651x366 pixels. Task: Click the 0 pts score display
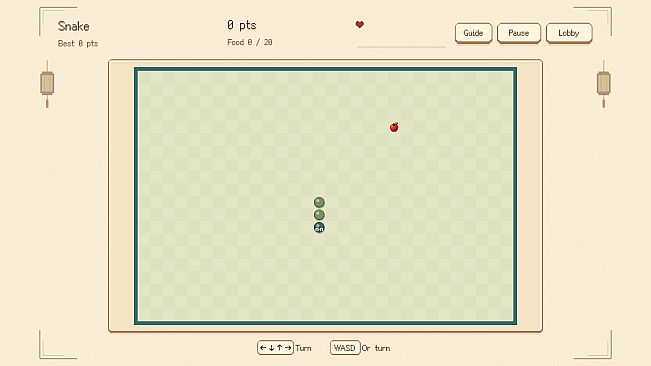coord(242,25)
